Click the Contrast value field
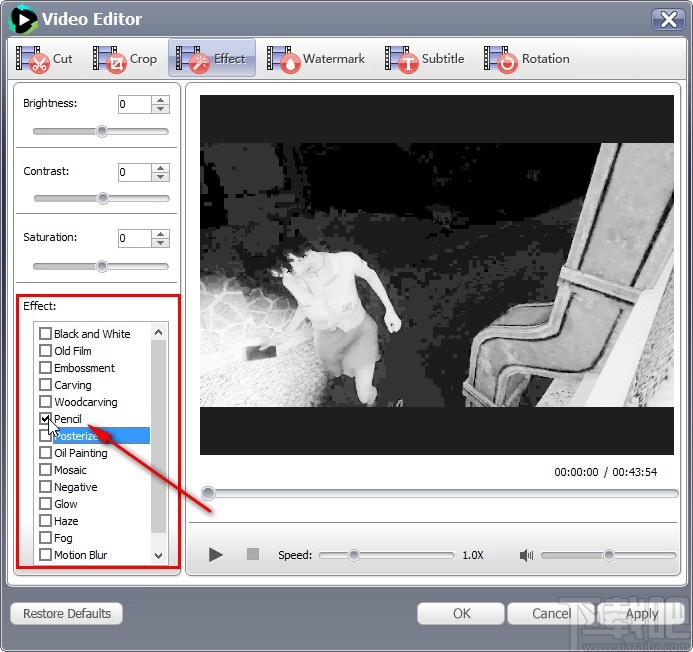 pos(135,172)
